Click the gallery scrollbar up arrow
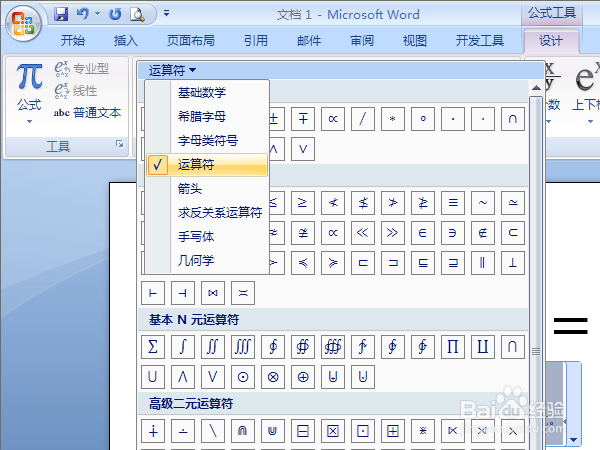This screenshot has height=450, width=600. [x=536, y=88]
